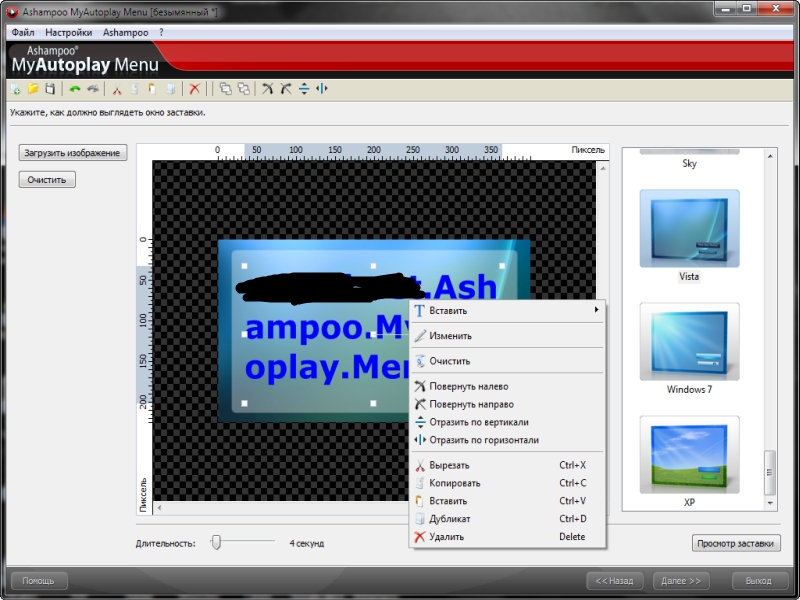
Task: Choose Удалить Delete in the context menu
Action: pos(507,536)
